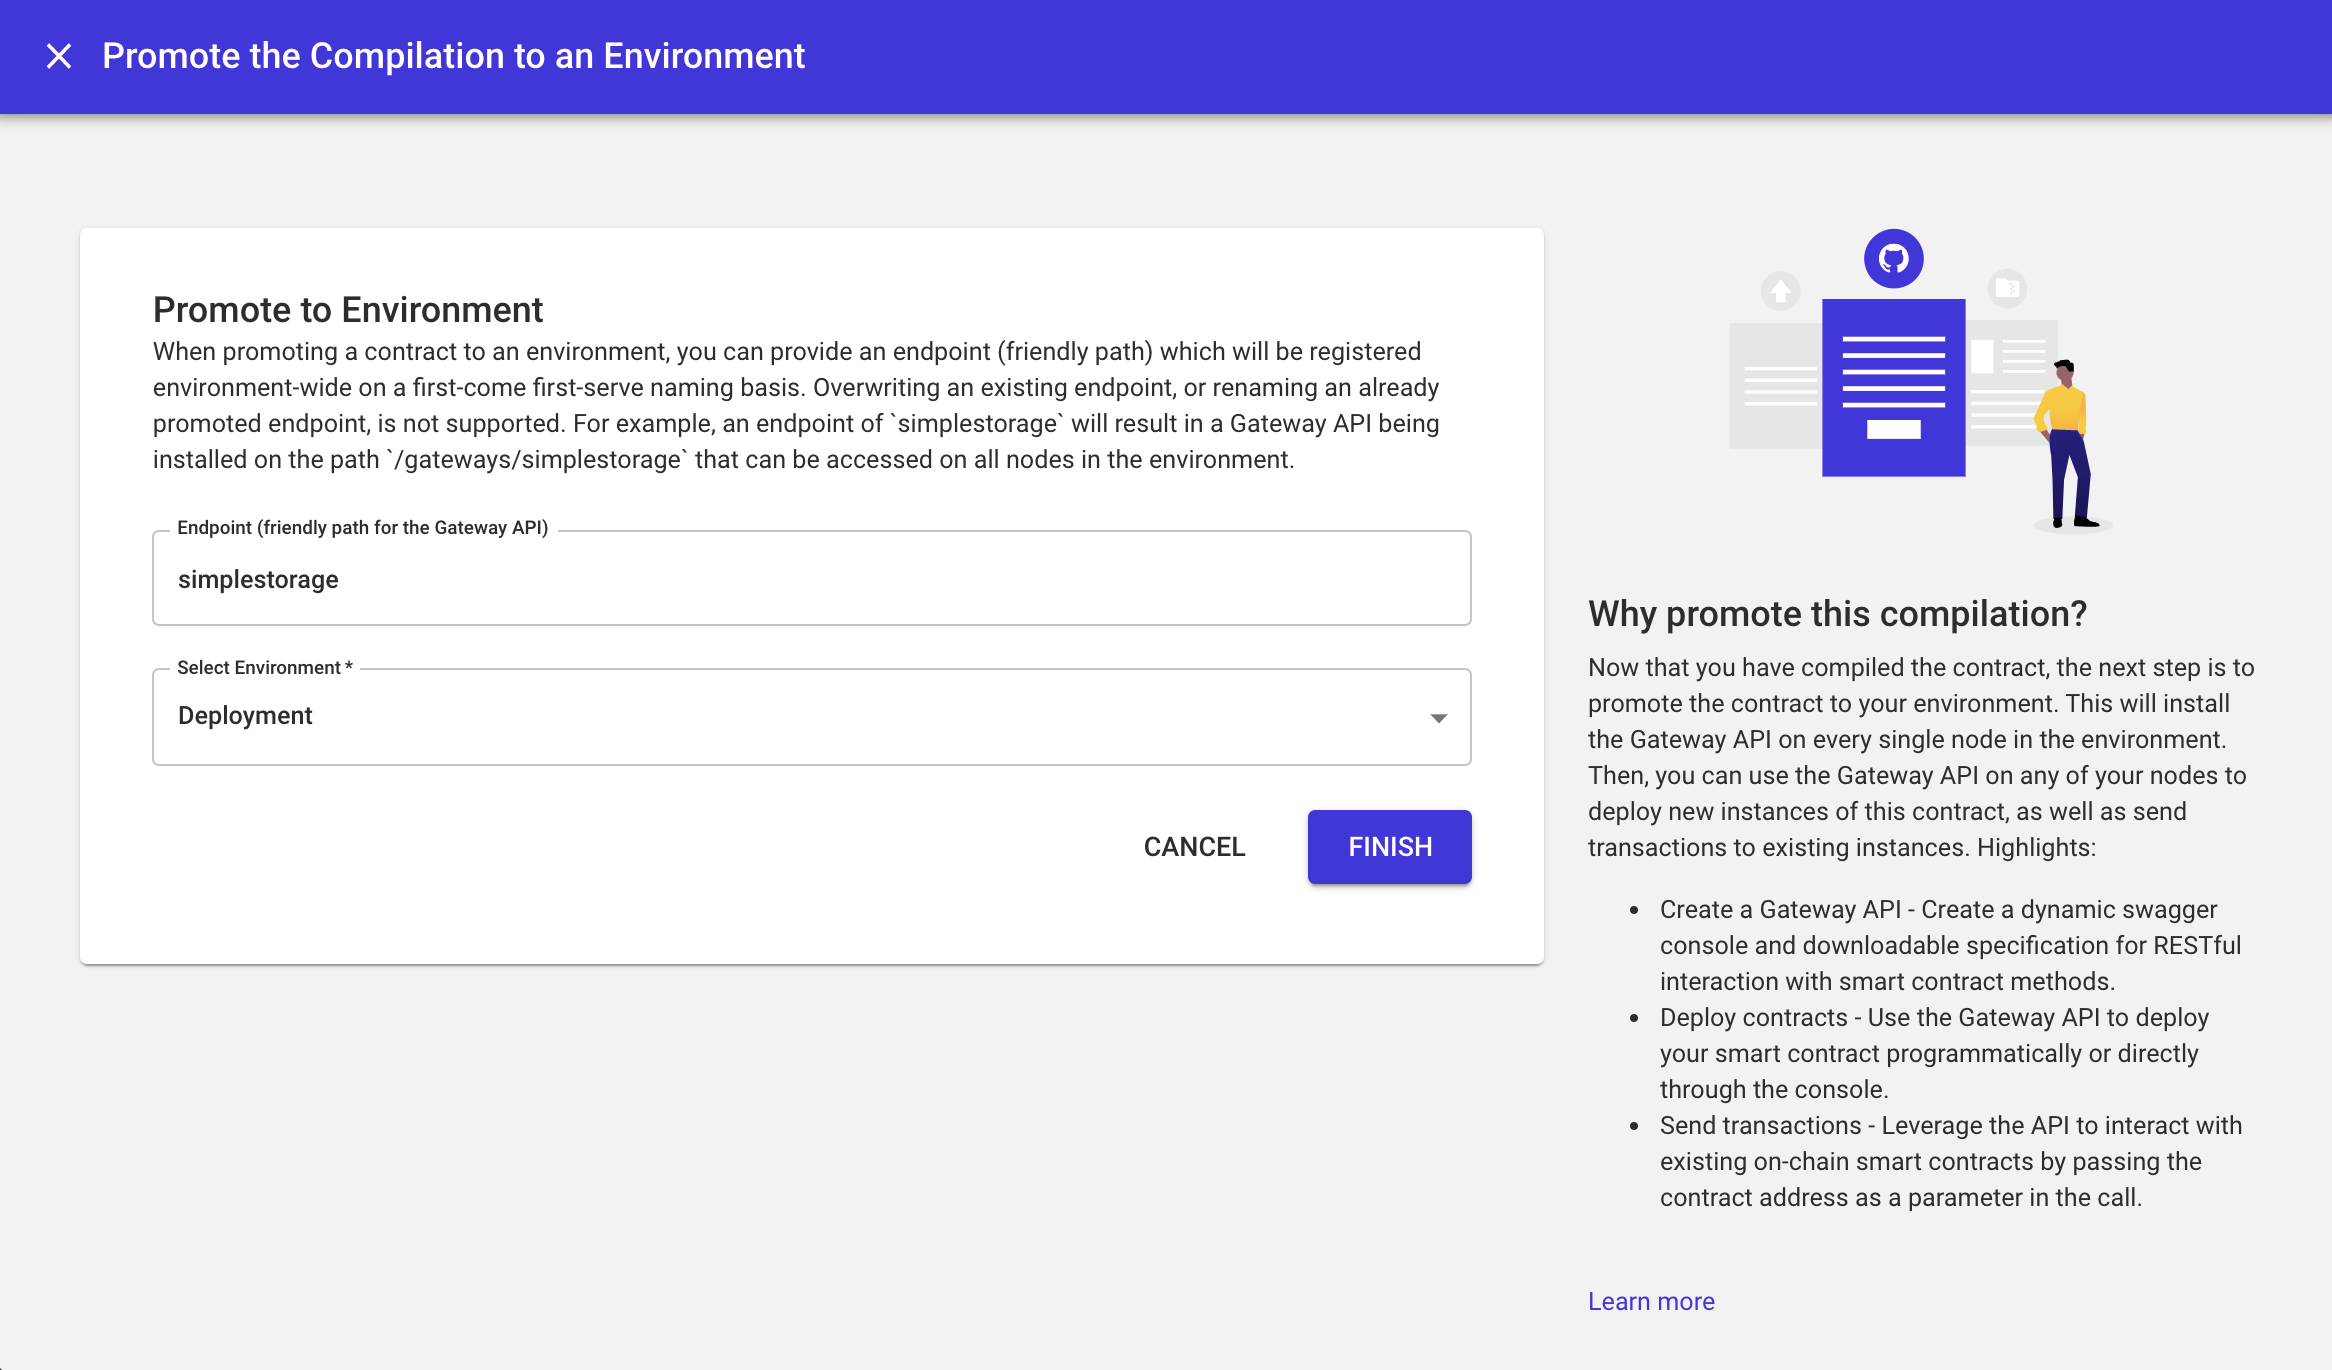Click the 'Promote to Environment' heading

(x=348, y=310)
